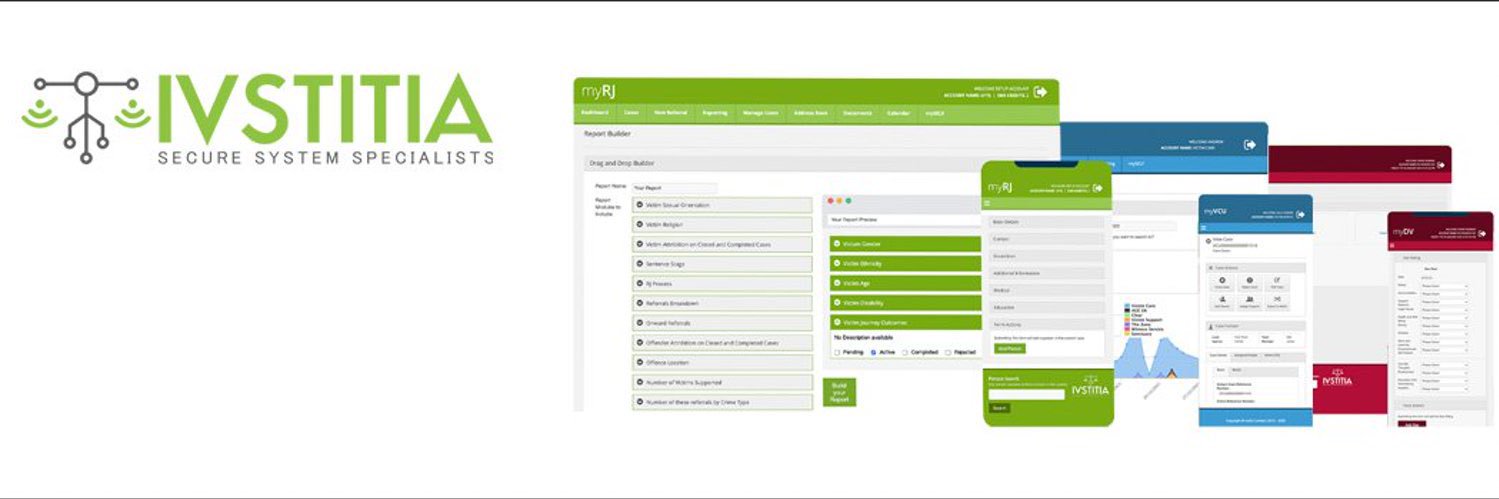Click the plus icon beside Onward Referrals

click(x=640, y=323)
